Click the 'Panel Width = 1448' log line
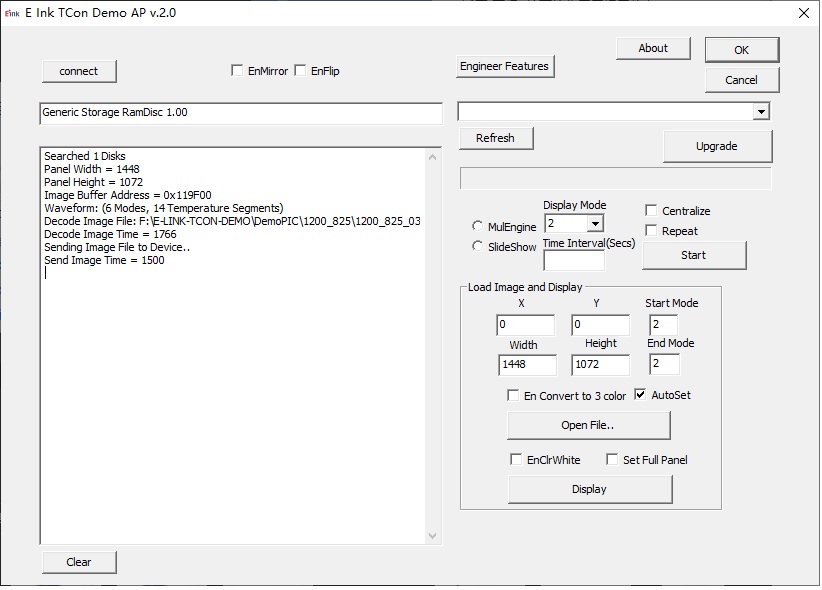 click(x=92, y=169)
